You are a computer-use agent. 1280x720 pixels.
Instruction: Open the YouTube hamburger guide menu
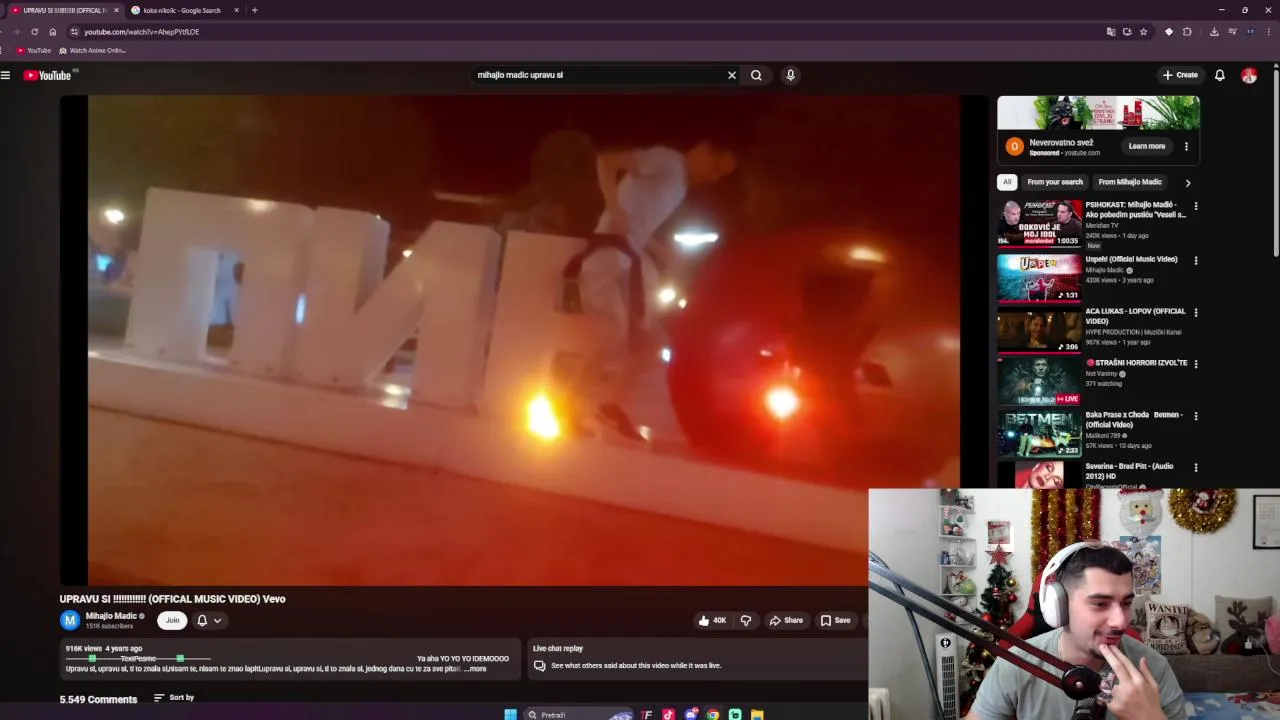pyautogui.click(x=6, y=75)
